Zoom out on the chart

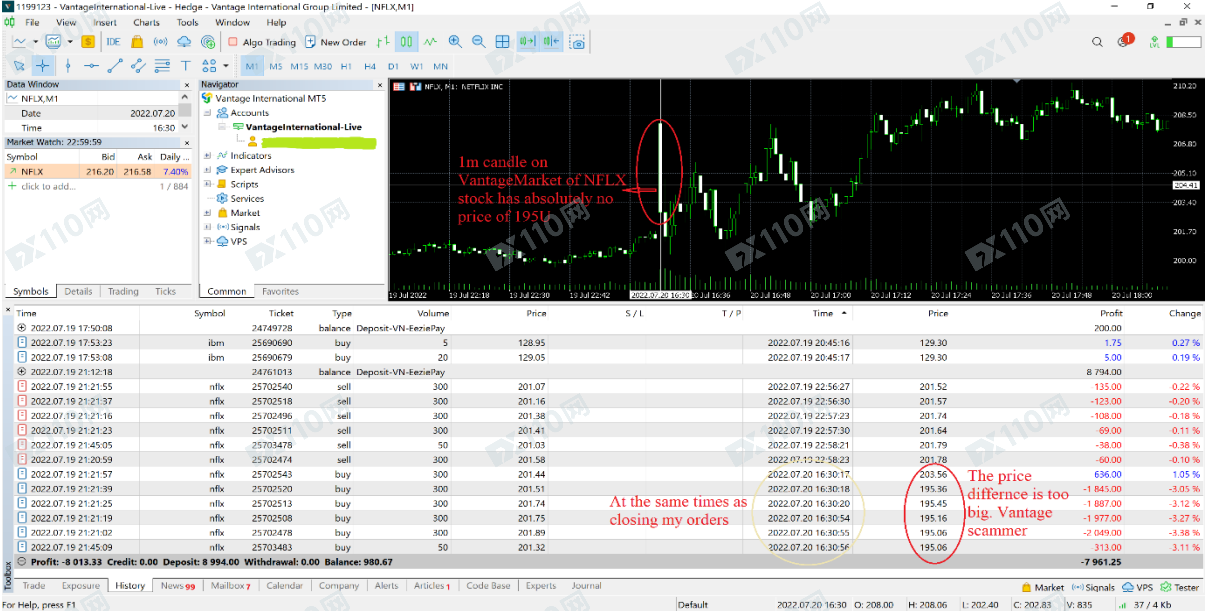click(x=478, y=42)
